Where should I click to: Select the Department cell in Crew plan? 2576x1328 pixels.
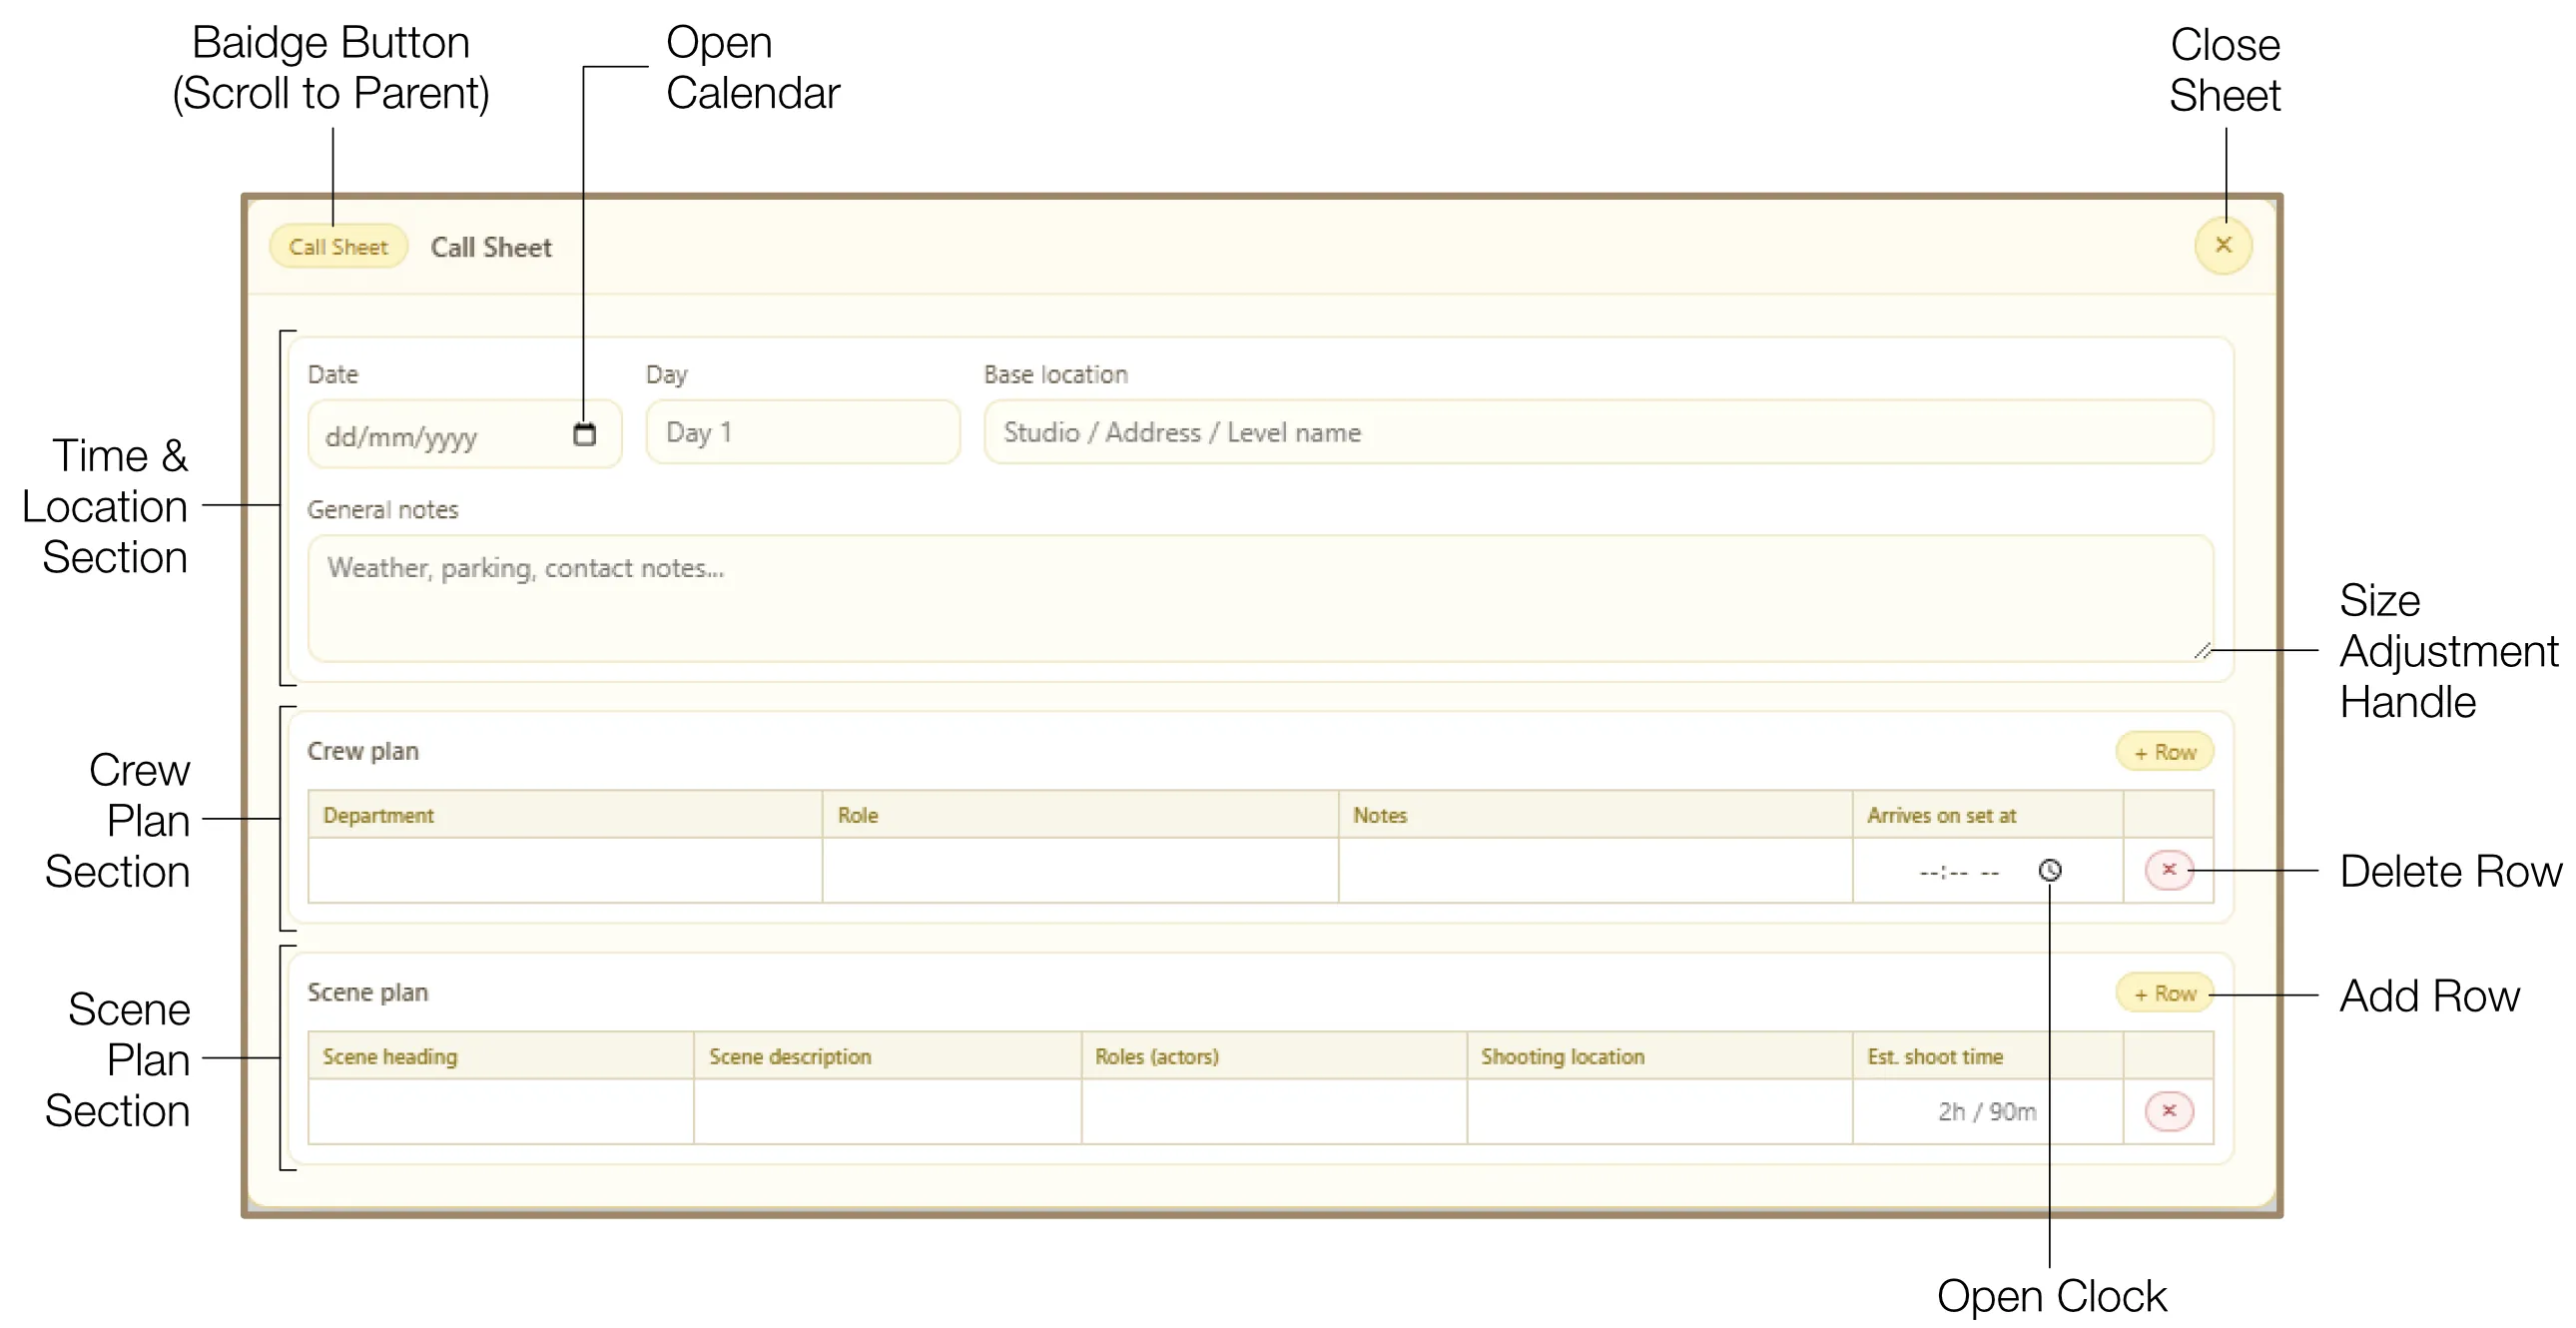(x=565, y=870)
